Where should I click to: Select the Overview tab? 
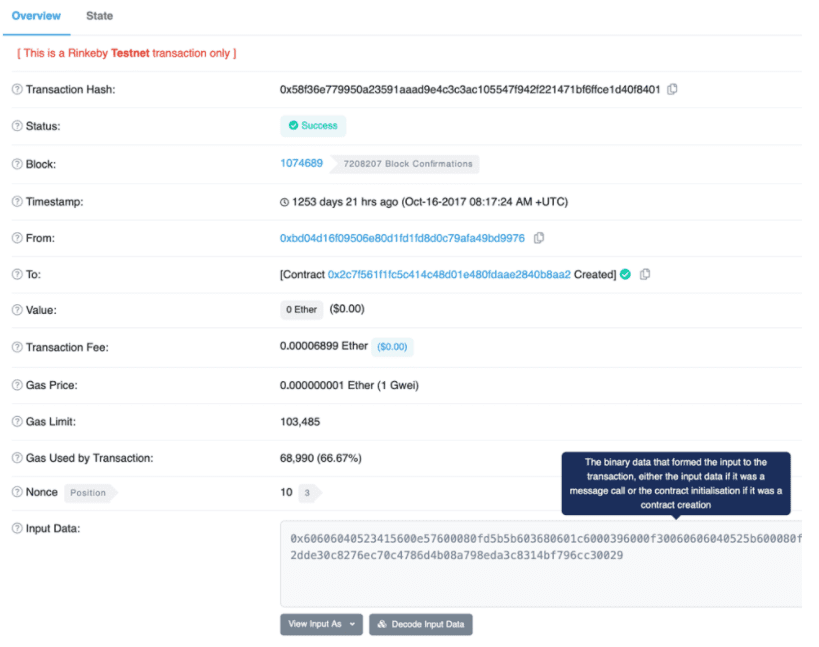[37, 16]
